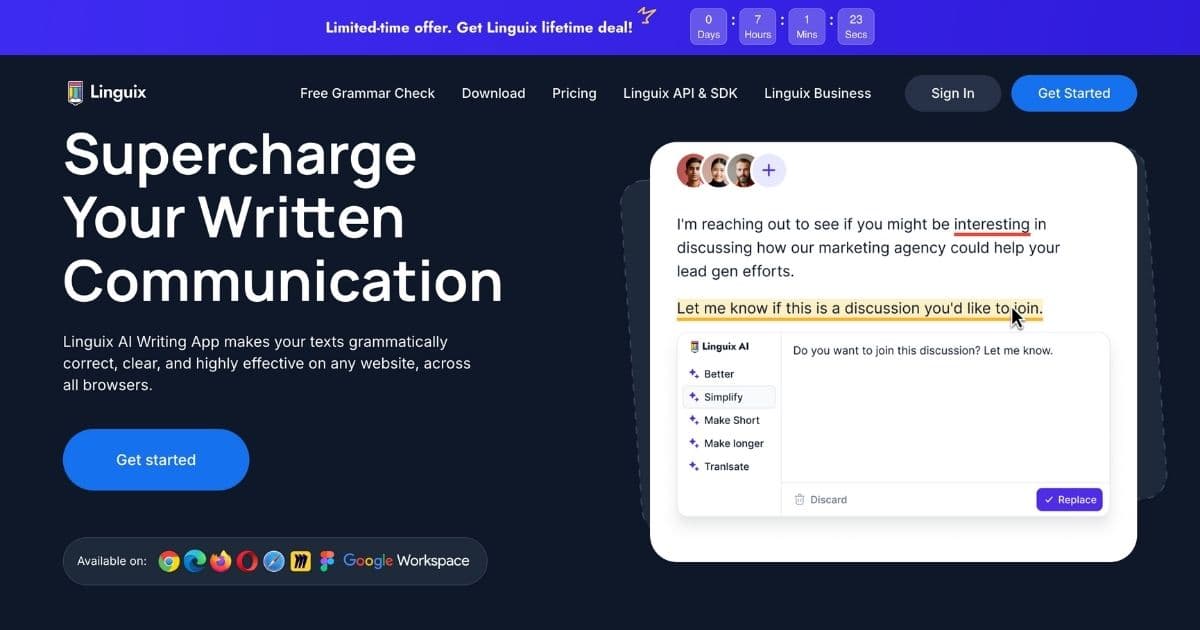Viewport: 1200px width, 630px height.
Task: Select the Miro integration icon
Action: pyautogui.click(x=299, y=561)
